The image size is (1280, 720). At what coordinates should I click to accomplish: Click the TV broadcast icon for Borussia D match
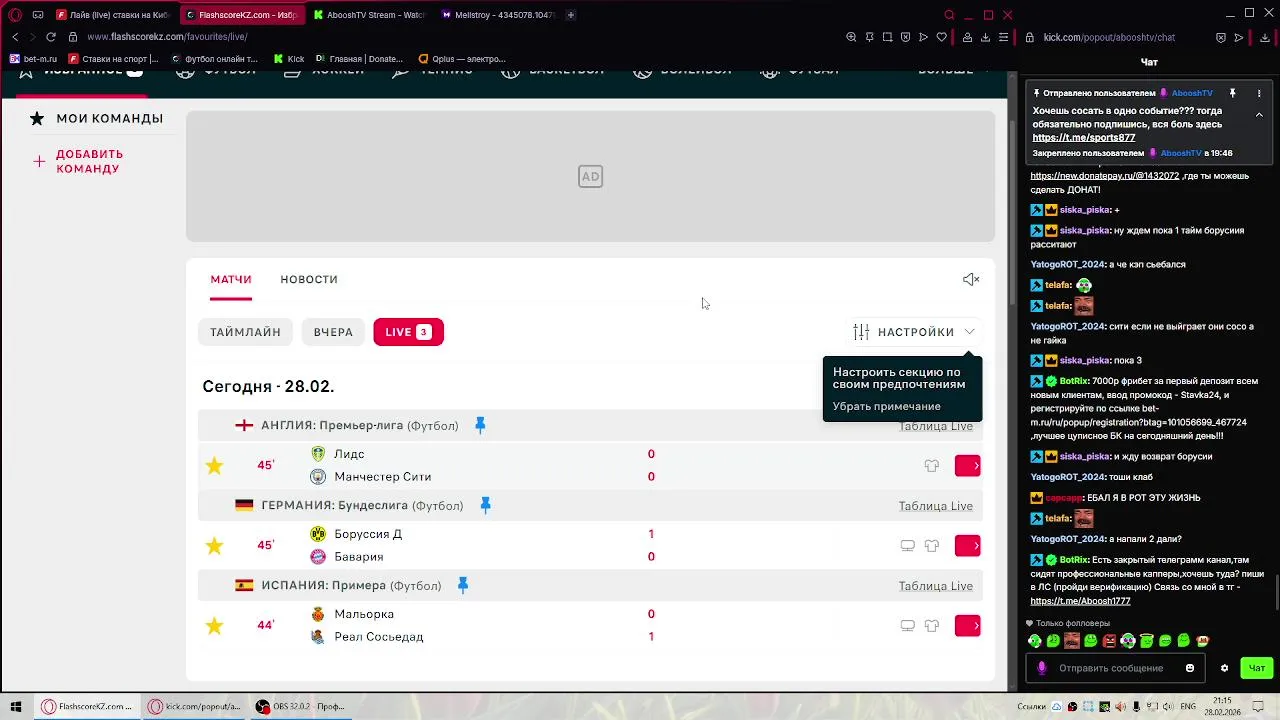(x=907, y=545)
